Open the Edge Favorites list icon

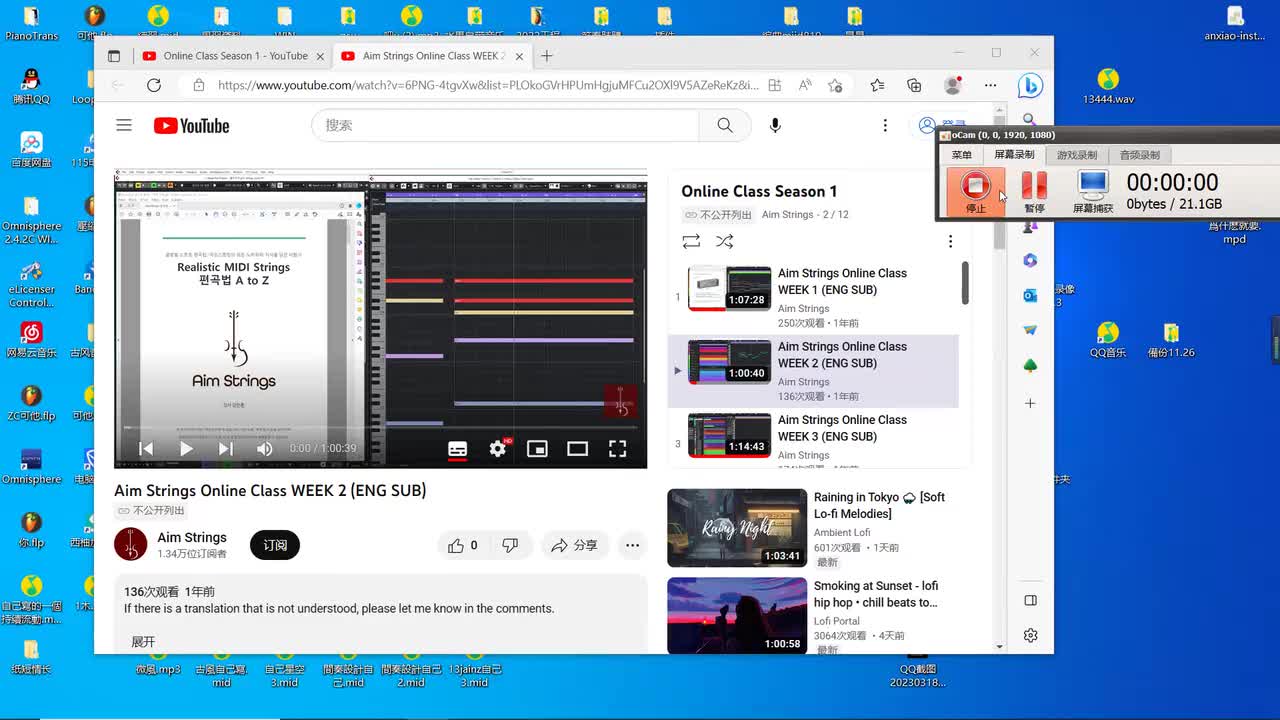point(877,85)
